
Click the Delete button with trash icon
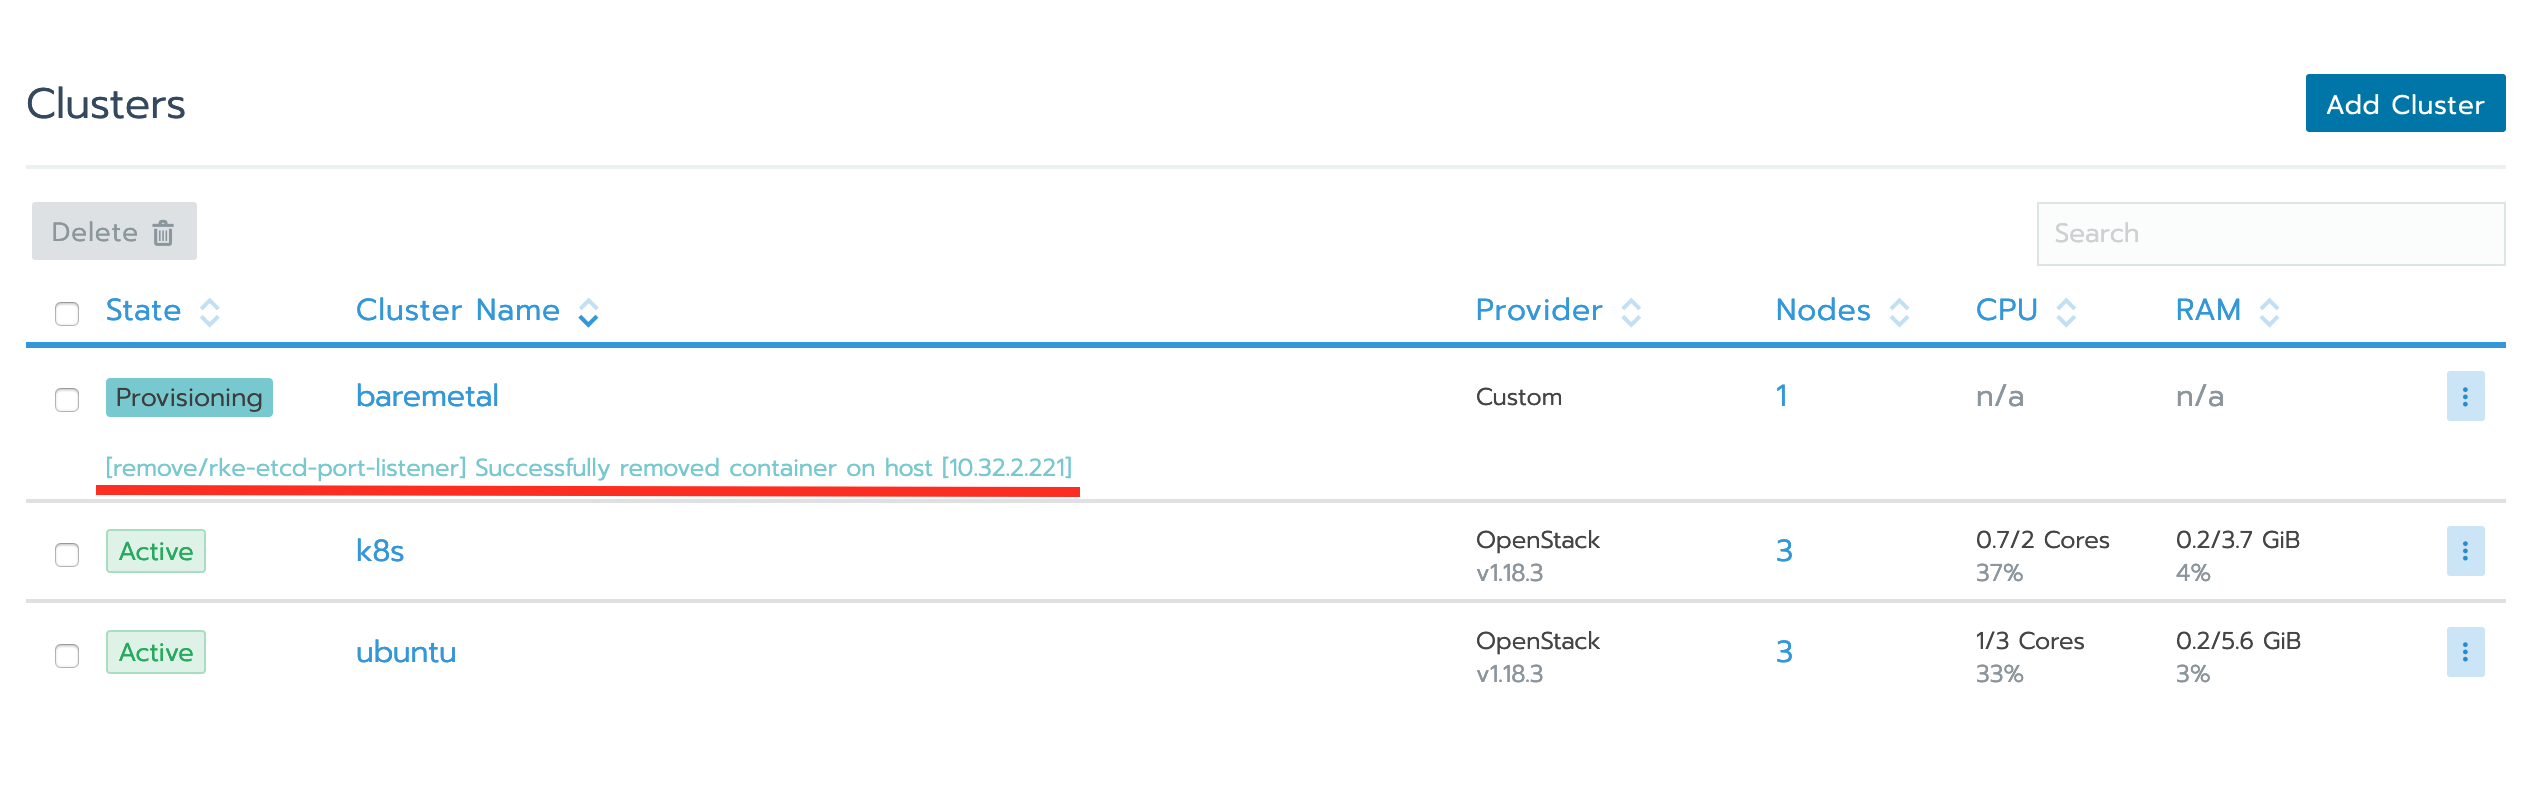(x=114, y=231)
